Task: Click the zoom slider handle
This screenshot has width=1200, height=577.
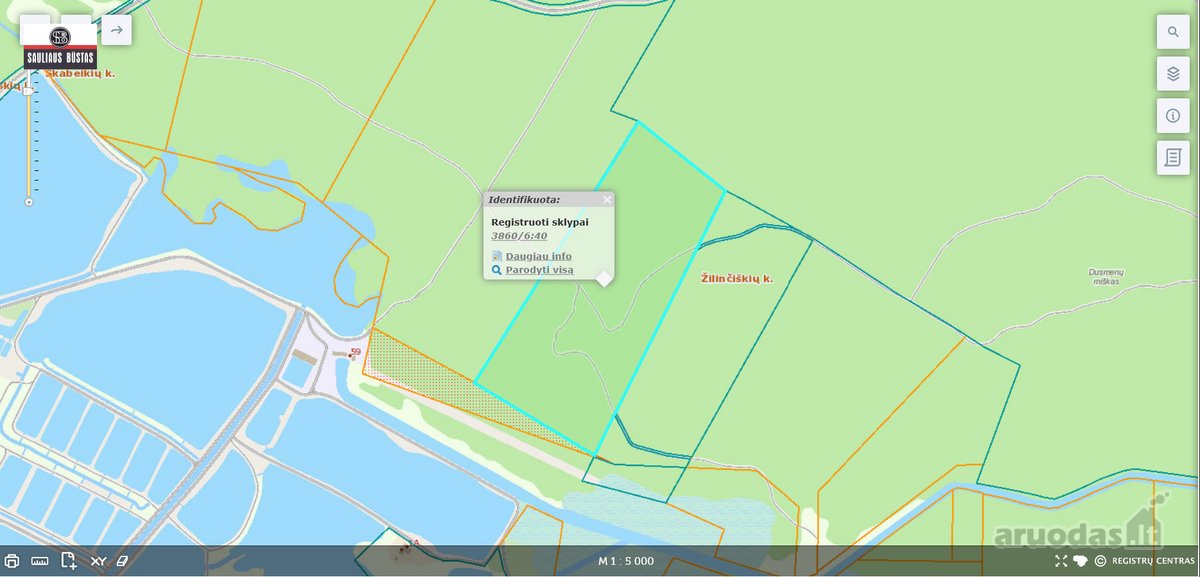Action: [x=29, y=91]
